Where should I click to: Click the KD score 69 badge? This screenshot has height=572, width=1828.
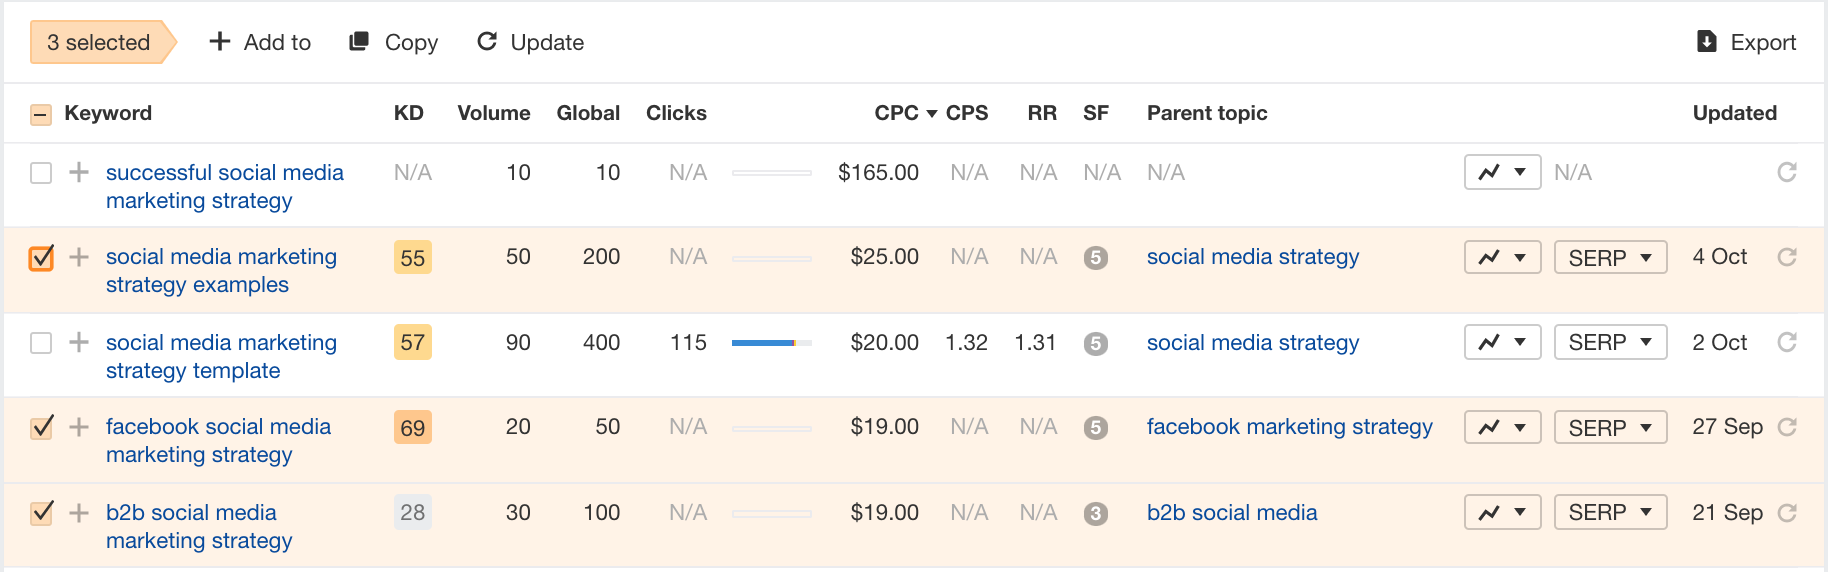pyautogui.click(x=412, y=428)
